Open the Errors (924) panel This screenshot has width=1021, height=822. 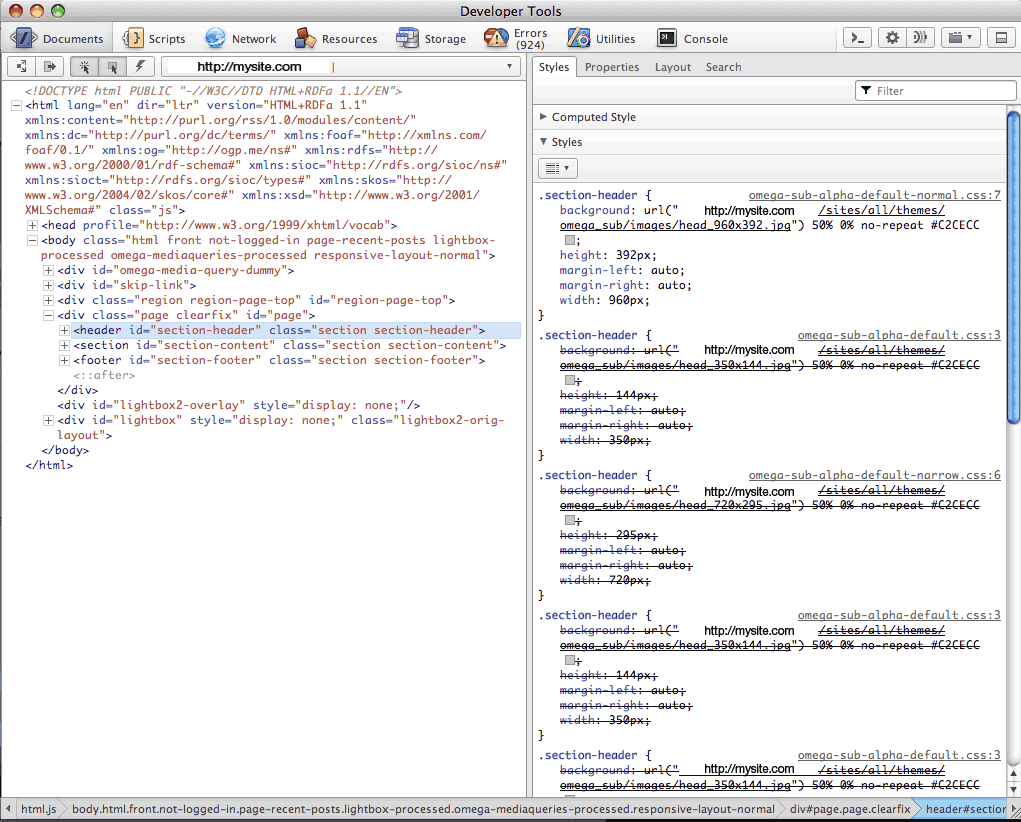[516, 38]
